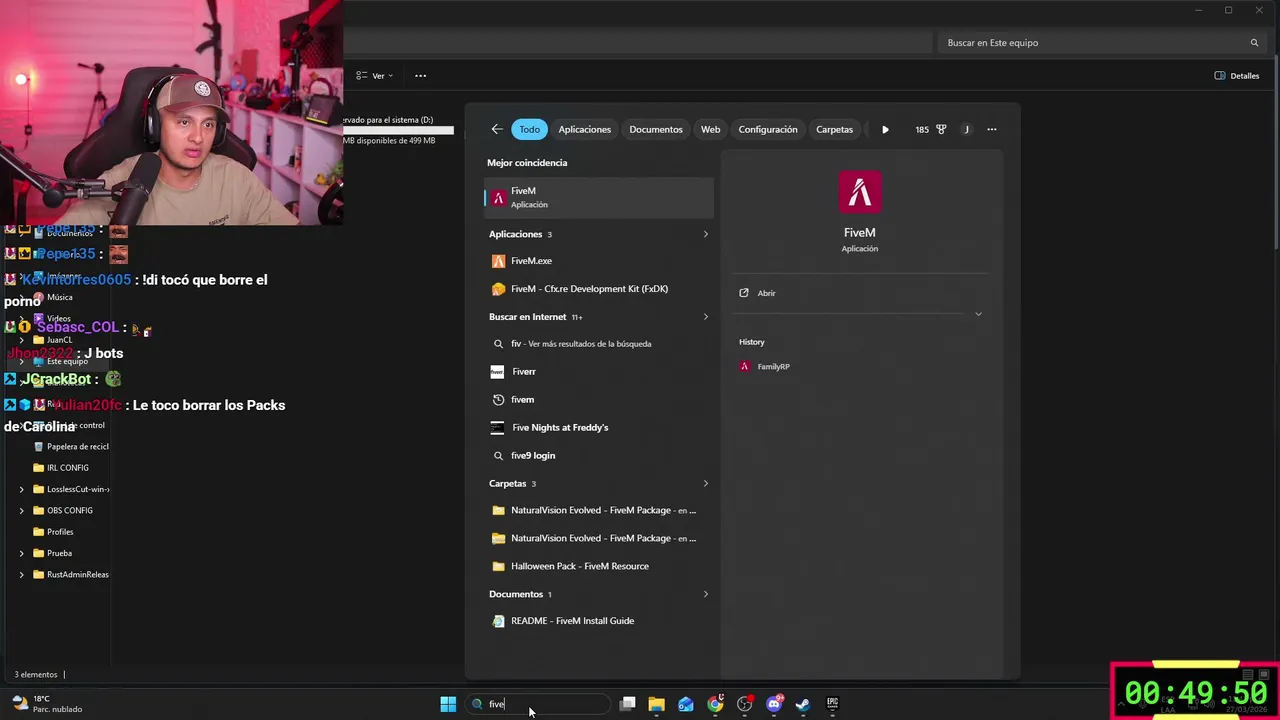Image resolution: width=1280 pixels, height=720 pixels.
Task: Expand the Prueba folder in sidebar
Action: (x=22, y=553)
